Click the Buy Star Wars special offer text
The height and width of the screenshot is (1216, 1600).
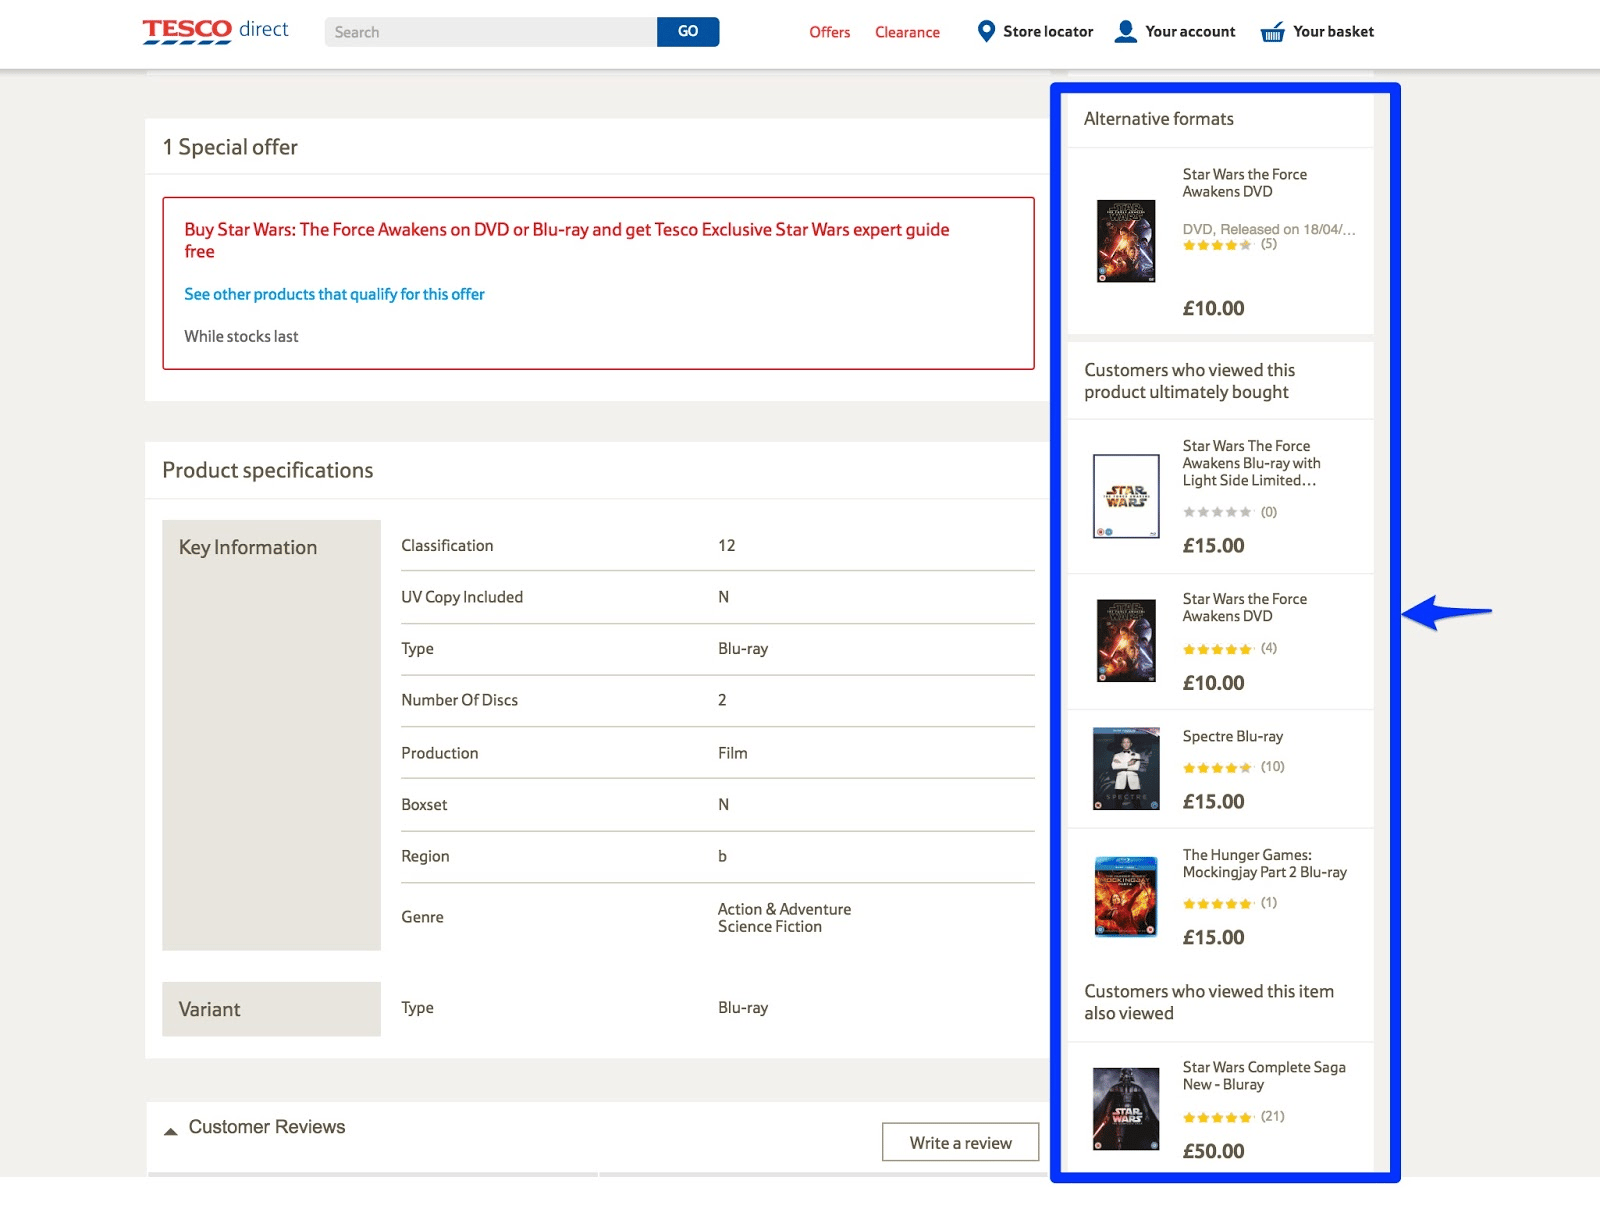tap(566, 240)
